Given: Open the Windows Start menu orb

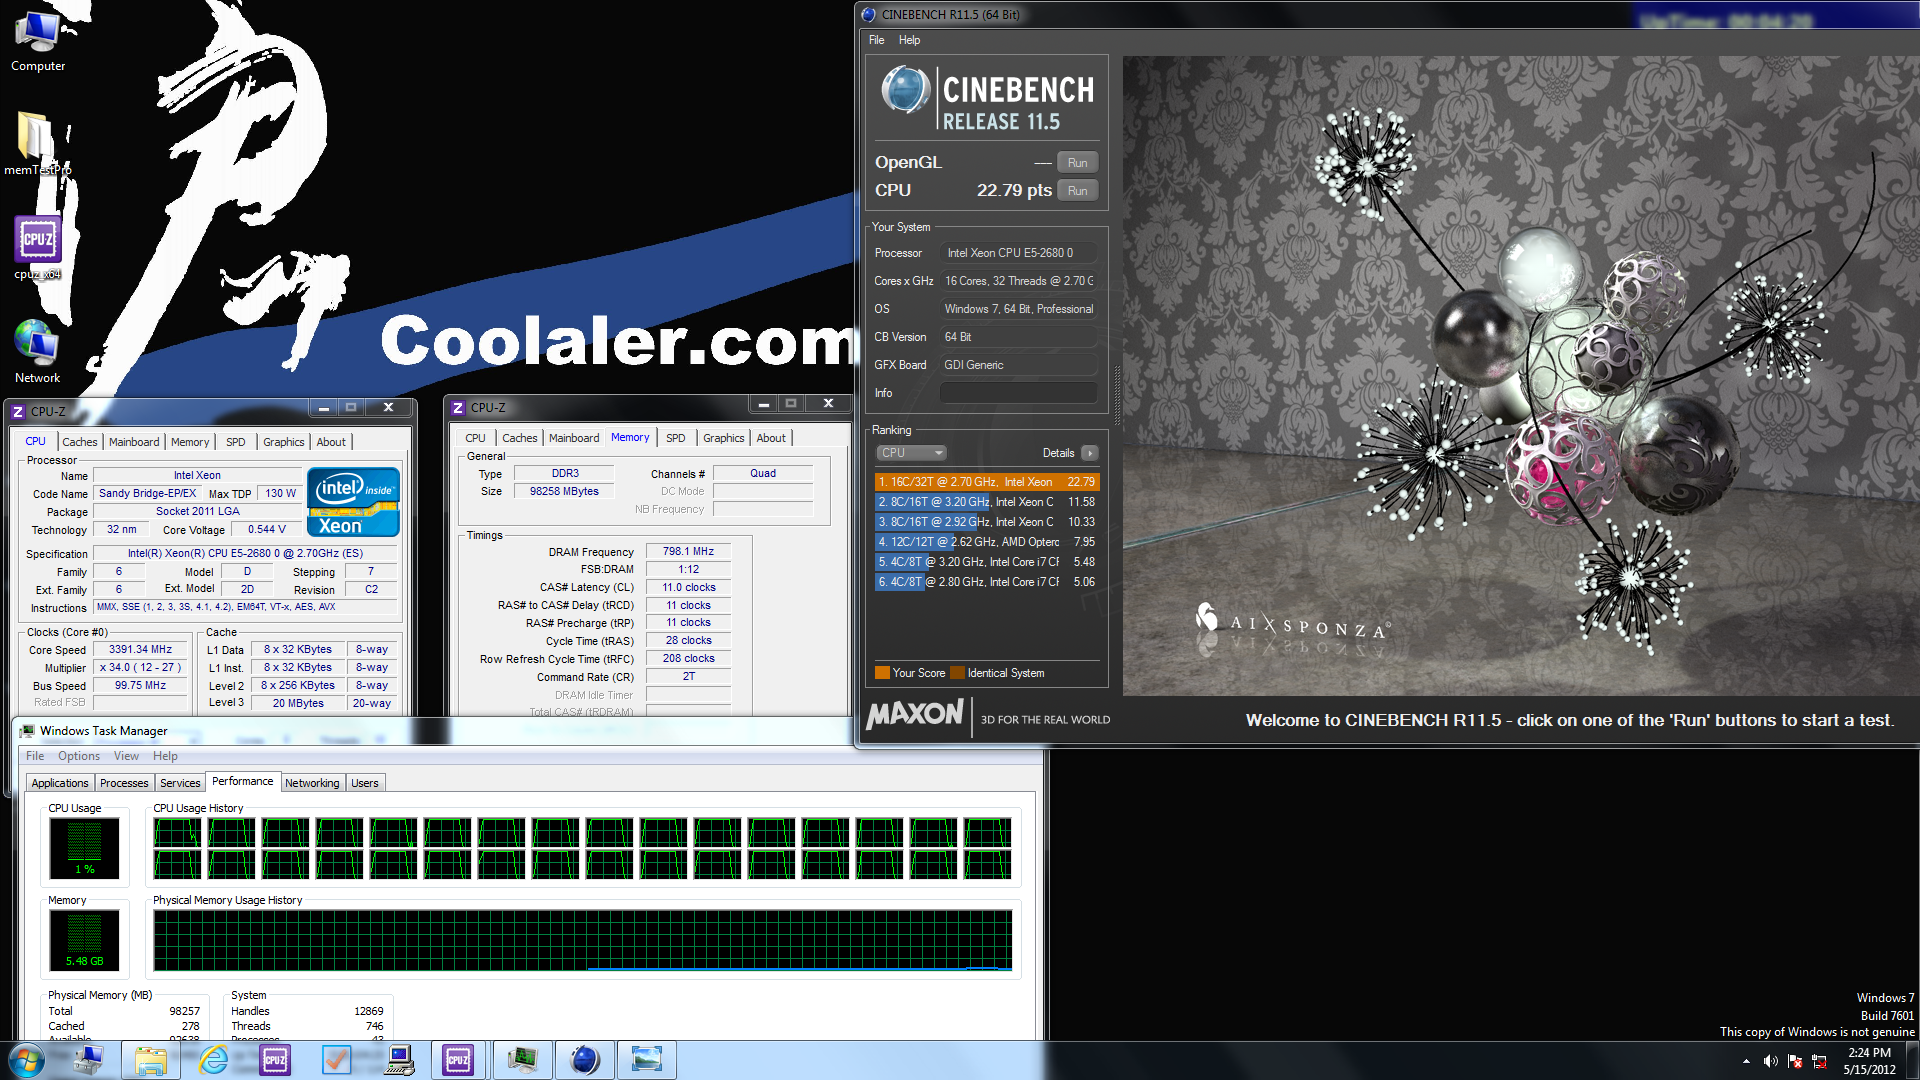Looking at the screenshot, I should point(26,1060).
